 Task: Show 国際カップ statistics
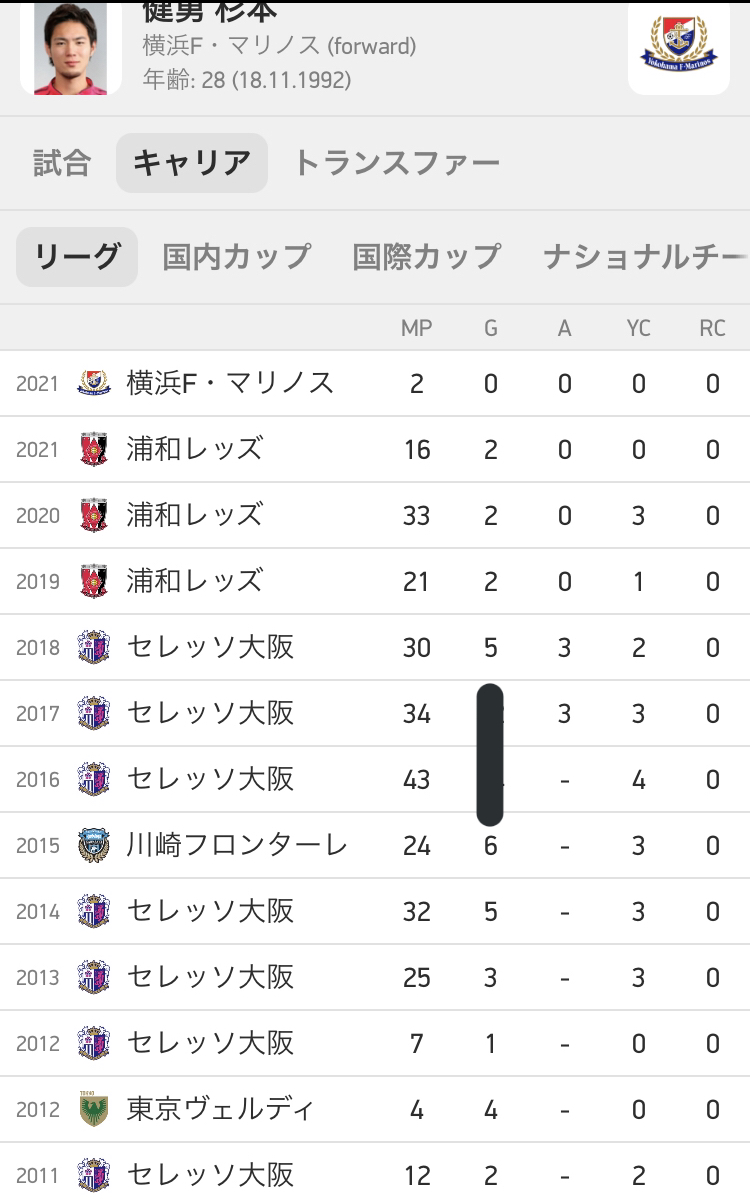pos(427,257)
